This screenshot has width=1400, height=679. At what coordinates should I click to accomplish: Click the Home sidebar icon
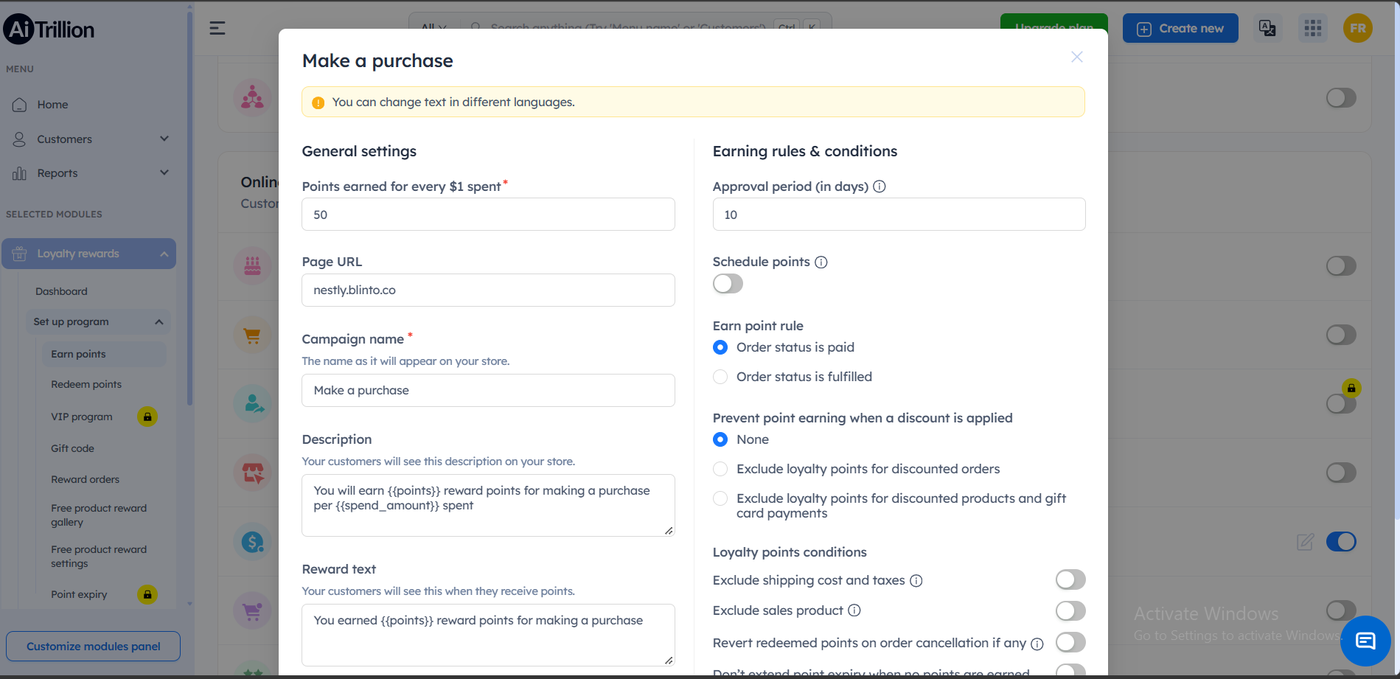pyautogui.click(x=19, y=104)
